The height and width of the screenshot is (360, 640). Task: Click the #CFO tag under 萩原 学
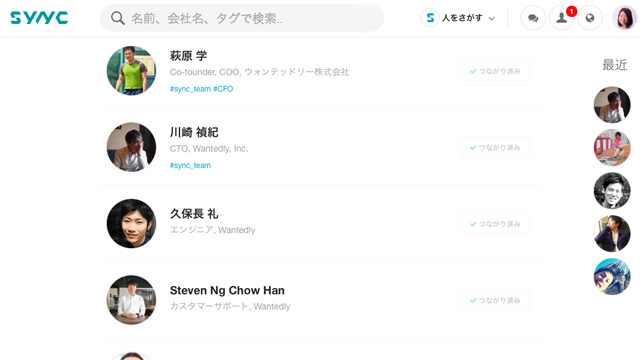point(223,89)
